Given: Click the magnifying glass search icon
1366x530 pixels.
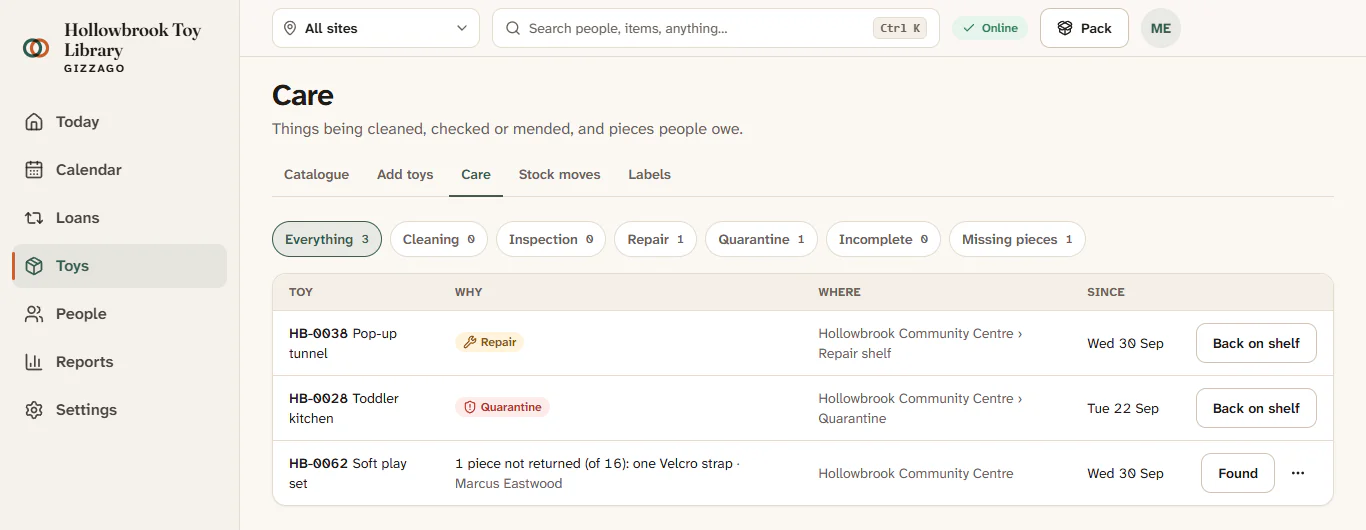Looking at the screenshot, I should click(513, 28).
